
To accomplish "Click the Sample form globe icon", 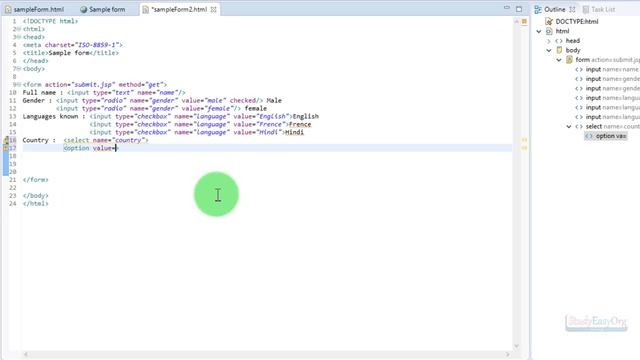I will point(83,9).
